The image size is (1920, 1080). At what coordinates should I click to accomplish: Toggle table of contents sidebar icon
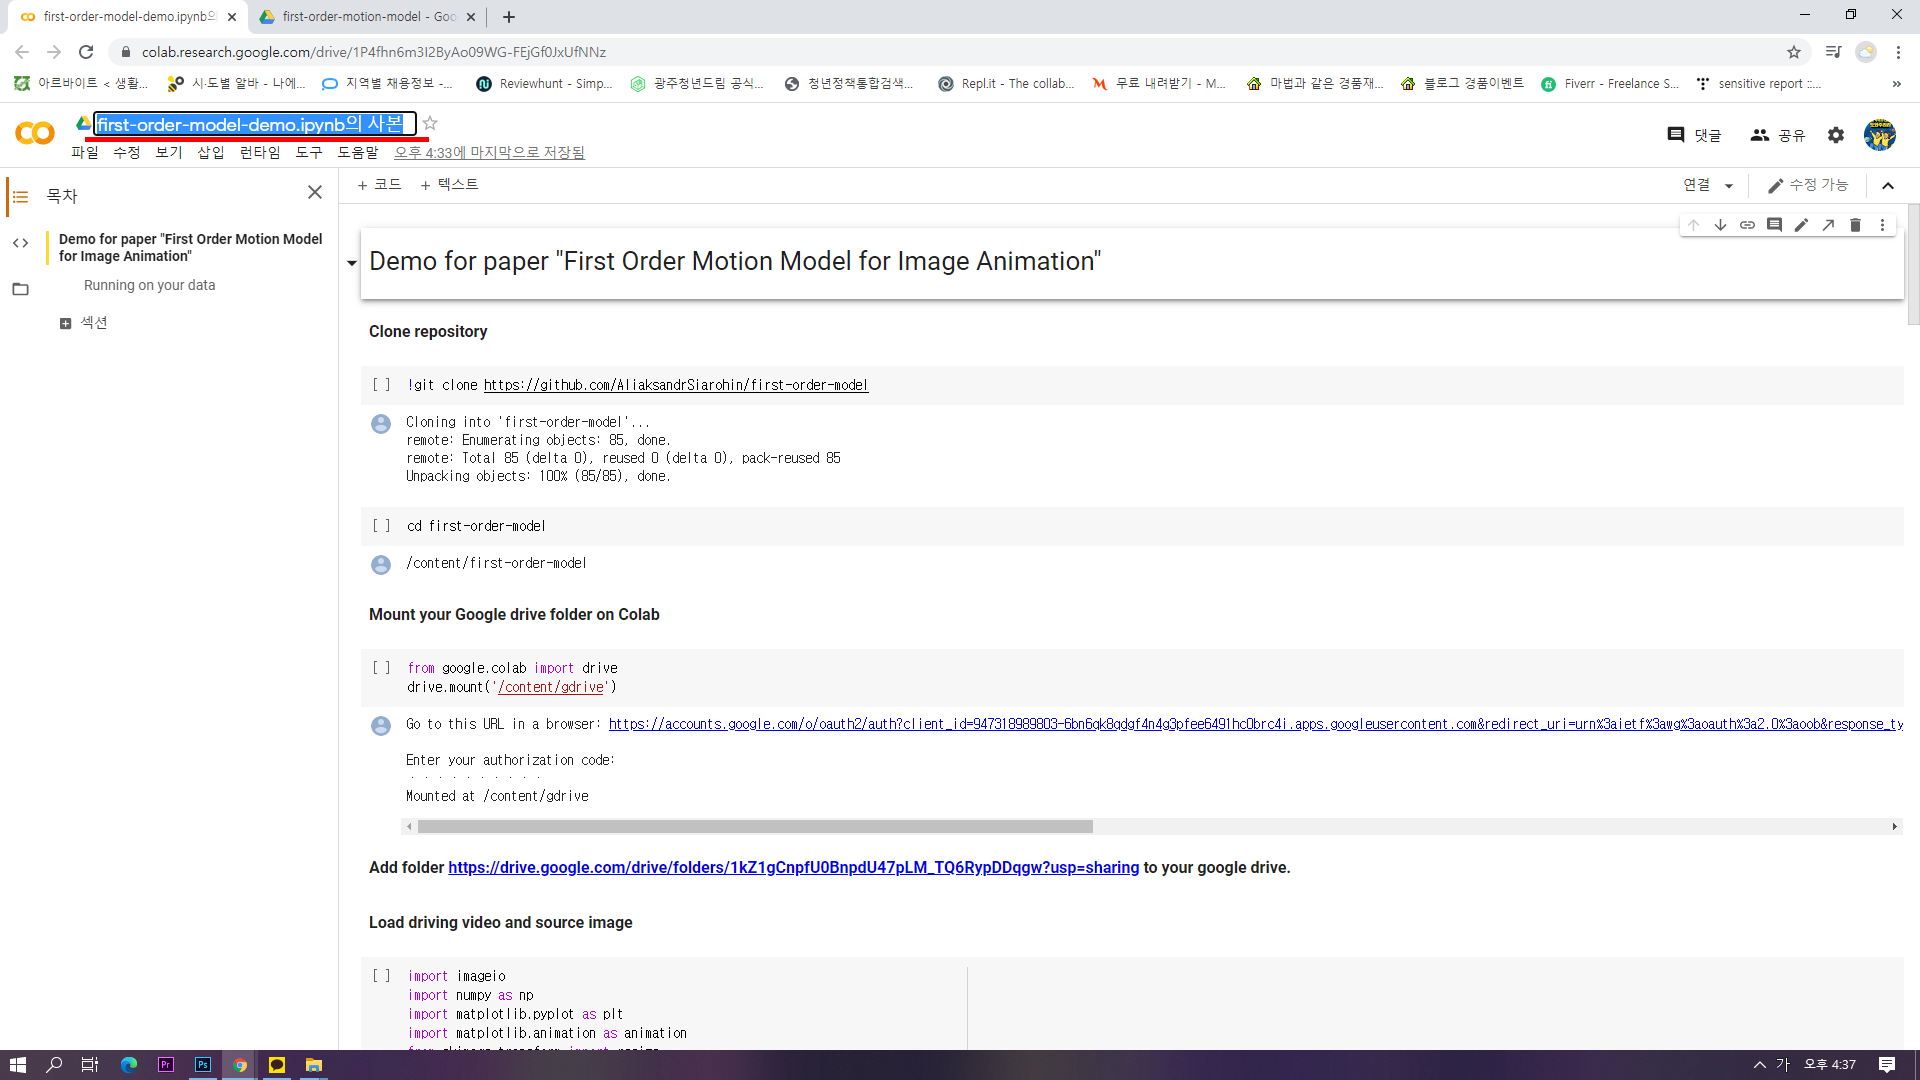click(x=20, y=196)
